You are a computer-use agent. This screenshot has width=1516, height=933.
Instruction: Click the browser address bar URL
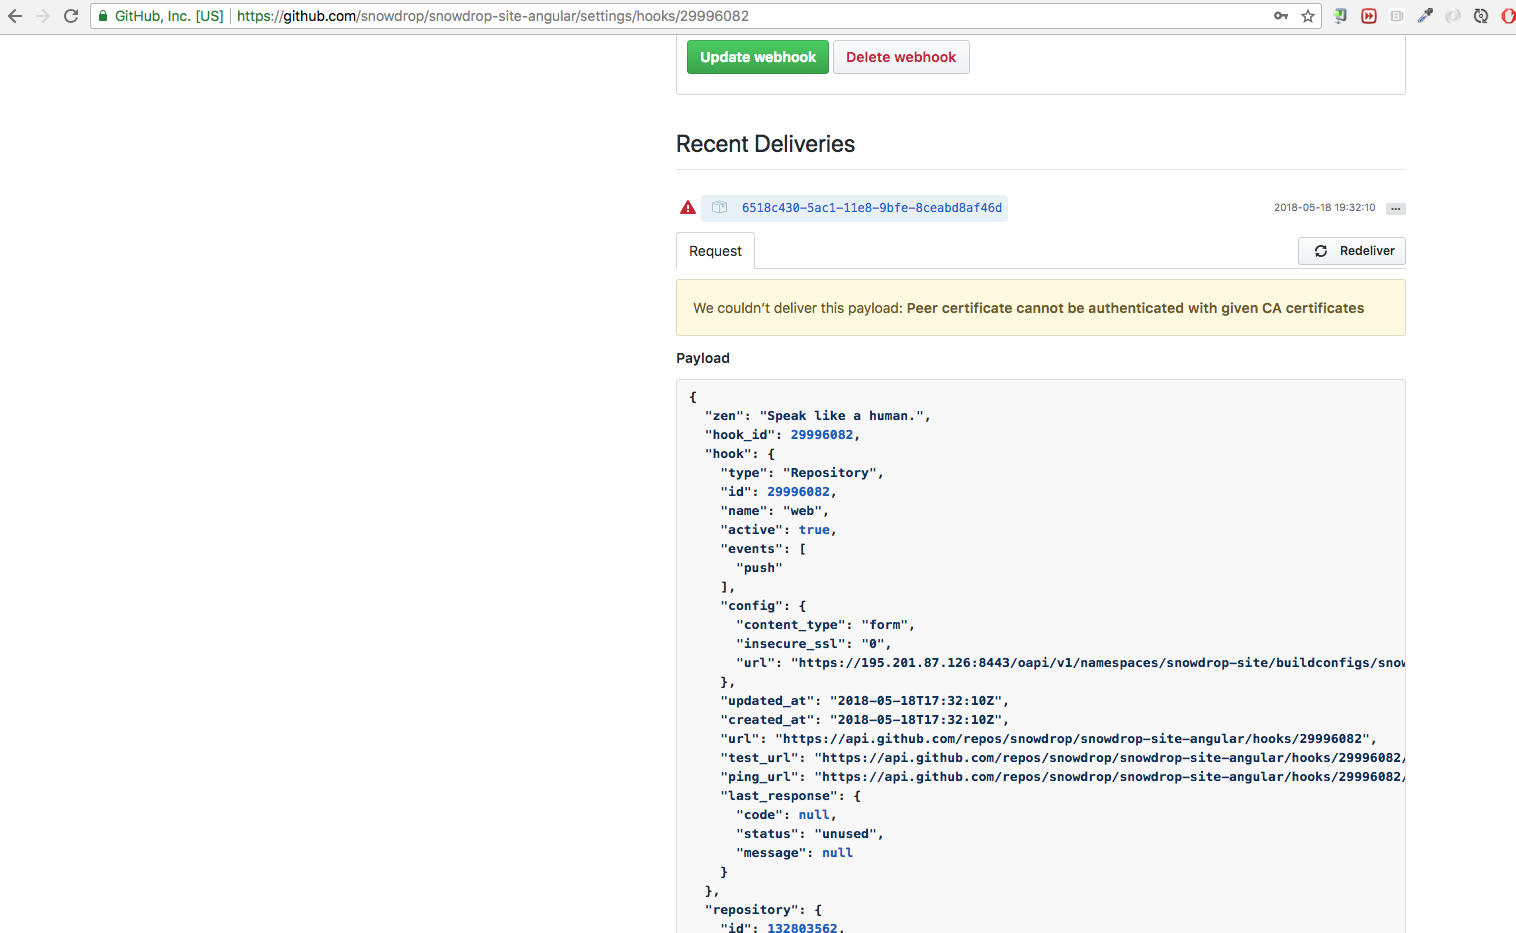[493, 16]
